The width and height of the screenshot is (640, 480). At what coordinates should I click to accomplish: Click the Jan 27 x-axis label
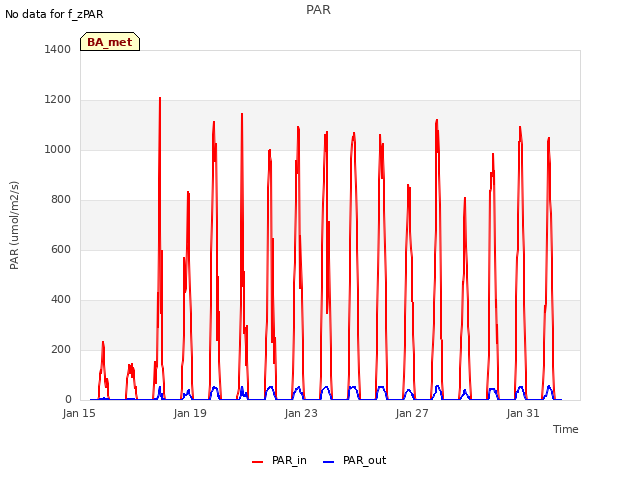pyautogui.click(x=412, y=413)
